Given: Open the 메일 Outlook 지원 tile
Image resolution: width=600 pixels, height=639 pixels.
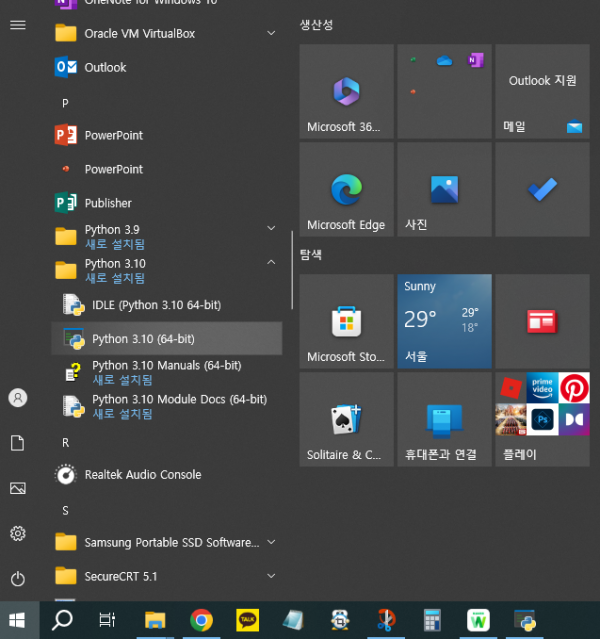Looking at the screenshot, I should pyautogui.click(x=542, y=91).
